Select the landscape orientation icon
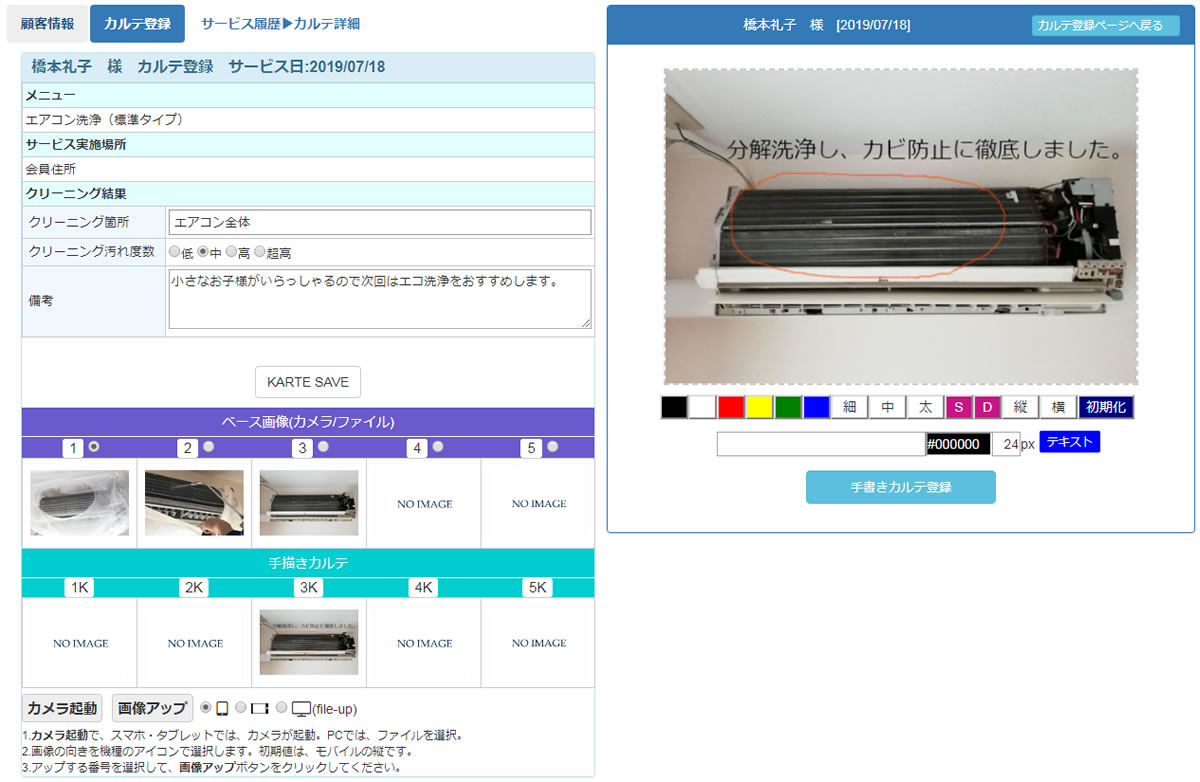Screen dimensions: 1200x782 pos(260,709)
